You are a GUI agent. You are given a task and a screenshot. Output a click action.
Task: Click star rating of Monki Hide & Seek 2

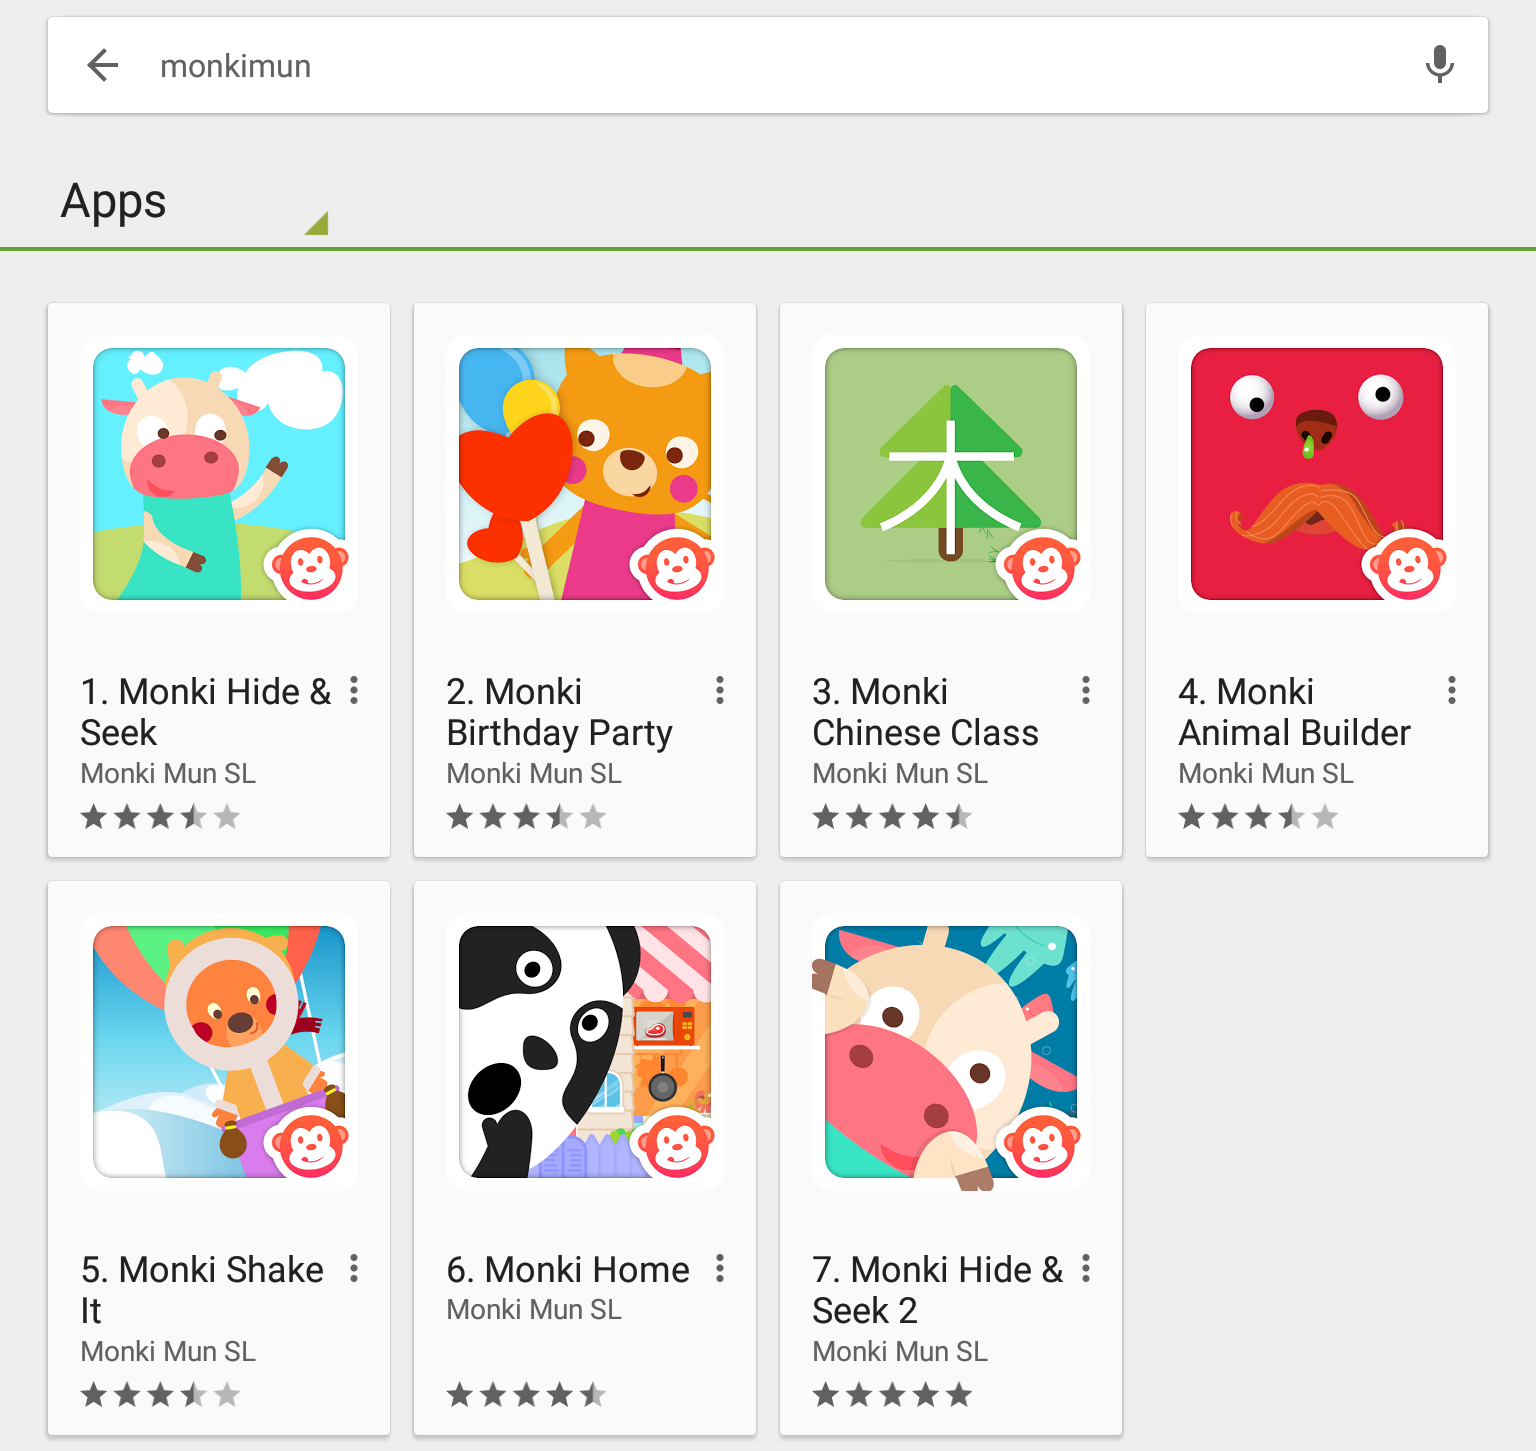(x=892, y=1394)
